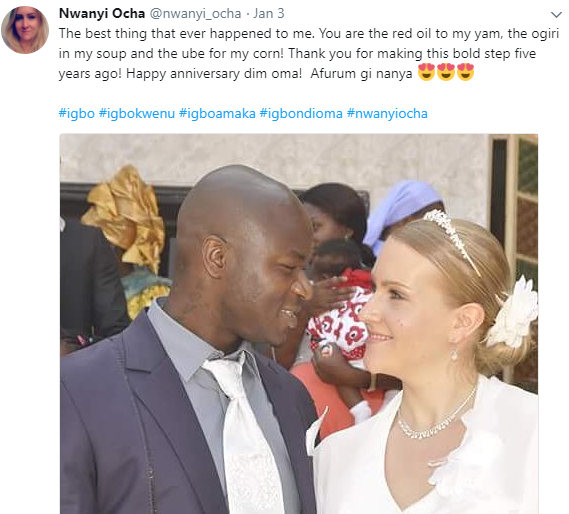Click the first heart-eyes emoji
The height and width of the screenshot is (514, 569).
pos(426,72)
